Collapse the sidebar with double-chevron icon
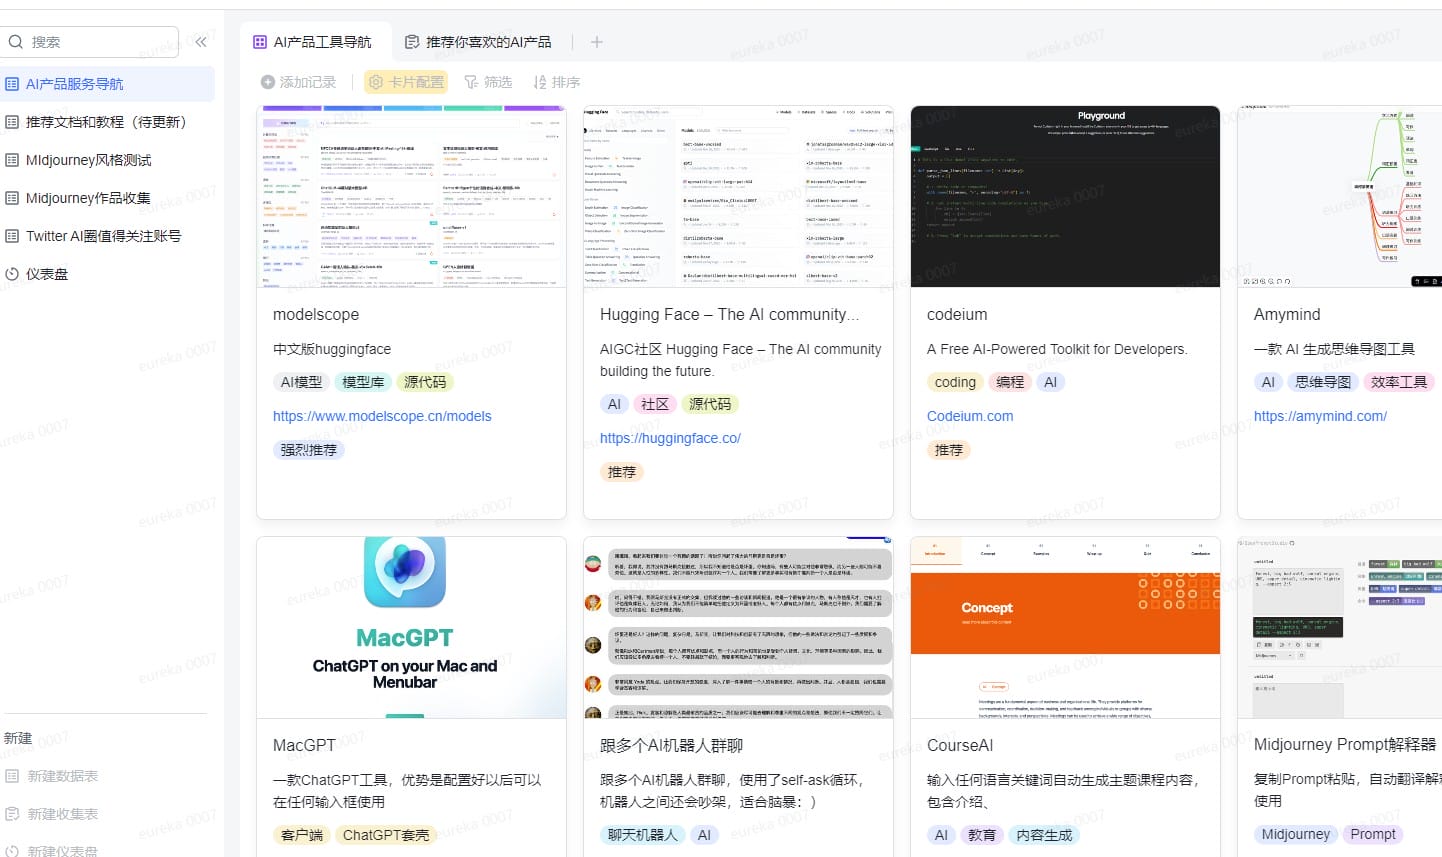Image resolution: width=1442 pixels, height=857 pixels. coord(201,42)
